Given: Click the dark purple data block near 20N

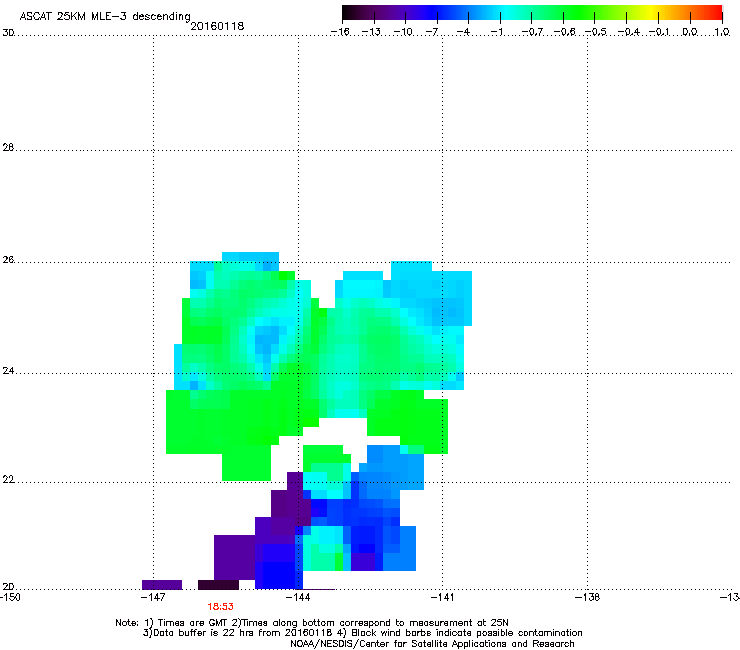Looking at the screenshot, I should 218,585.
